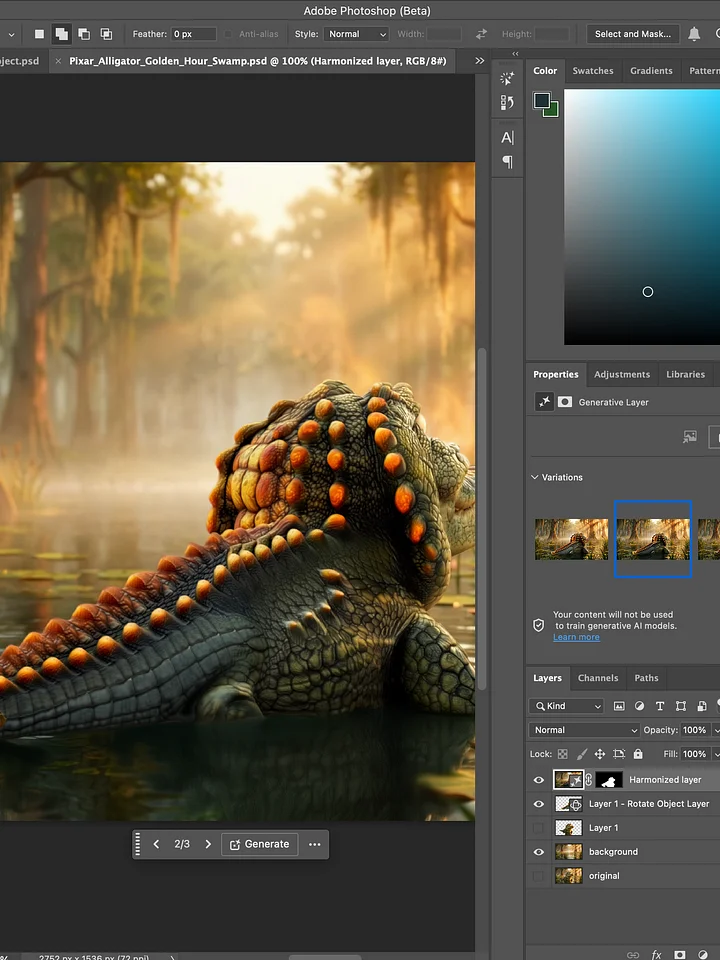Open Paragraph panel icon in dock
The height and width of the screenshot is (960, 720).
[x=507, y=162]
